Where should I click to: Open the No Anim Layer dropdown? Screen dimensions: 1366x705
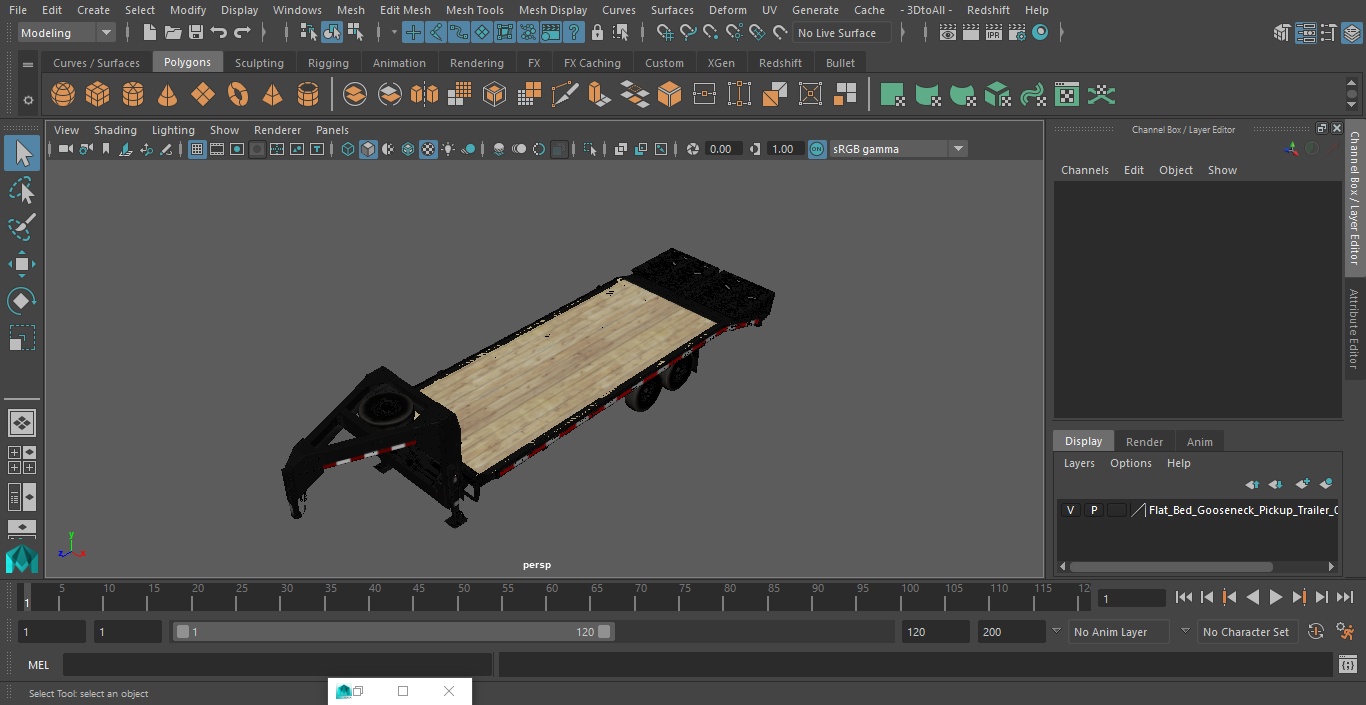(1120, 632)
